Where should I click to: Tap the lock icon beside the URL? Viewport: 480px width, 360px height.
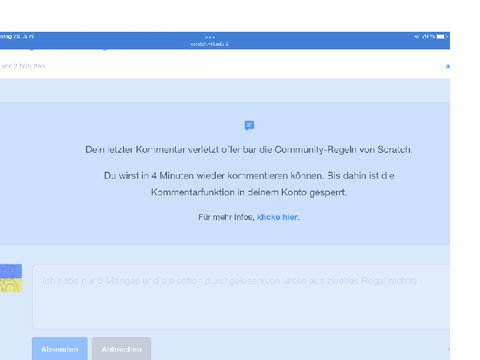click(x=227, y=44)
